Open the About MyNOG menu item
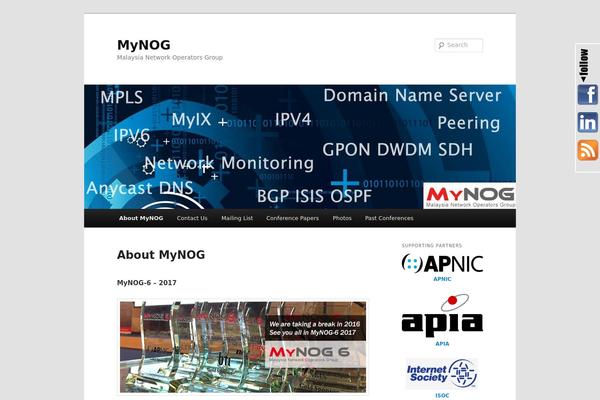The height and width of the screenshot is (400, 600). point(141,218)
